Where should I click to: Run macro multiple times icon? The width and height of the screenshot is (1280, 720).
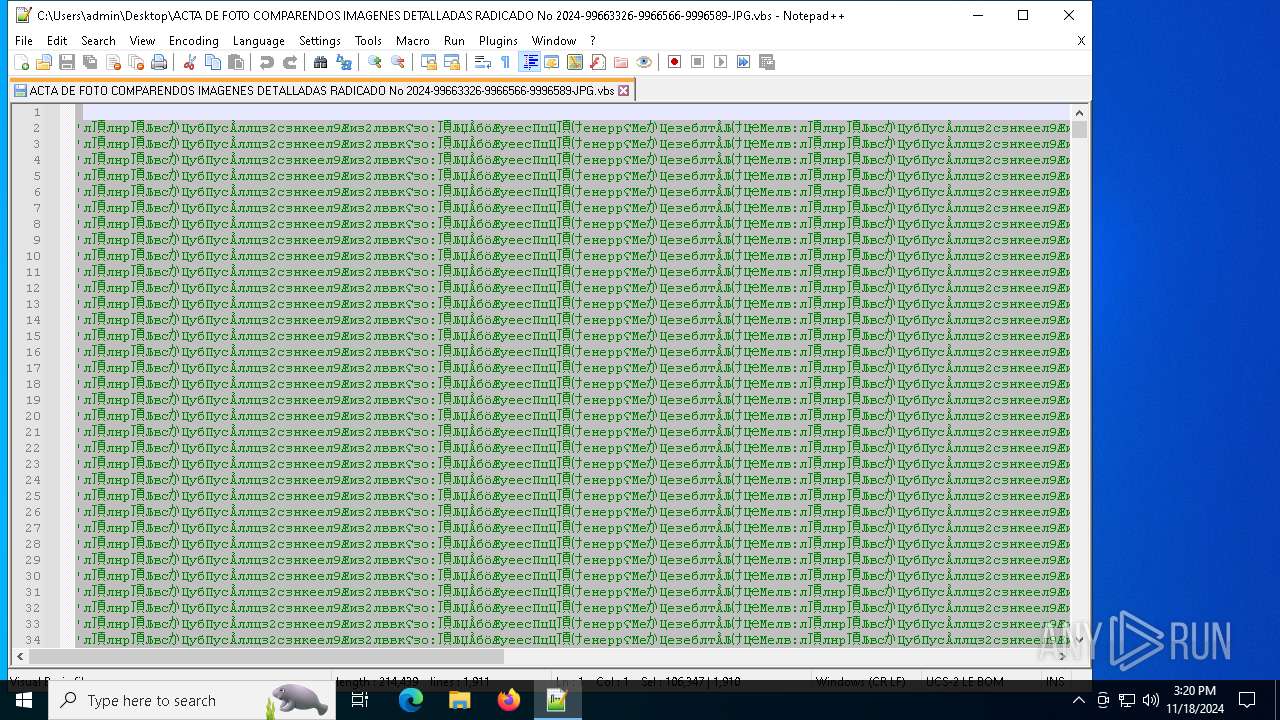tap(744, 62)
